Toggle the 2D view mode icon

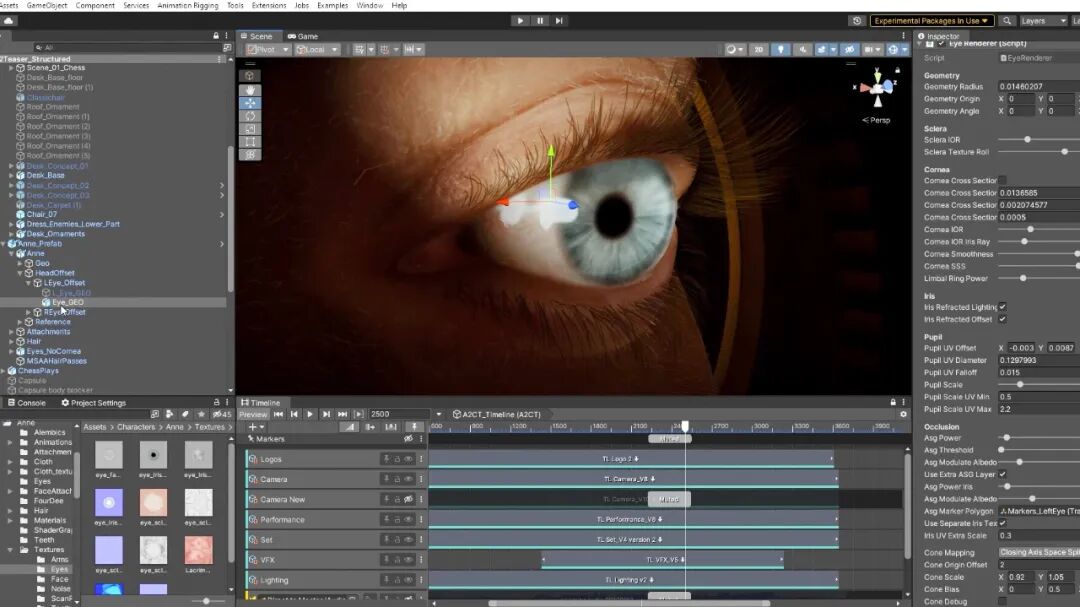click(x=761, y=50)
